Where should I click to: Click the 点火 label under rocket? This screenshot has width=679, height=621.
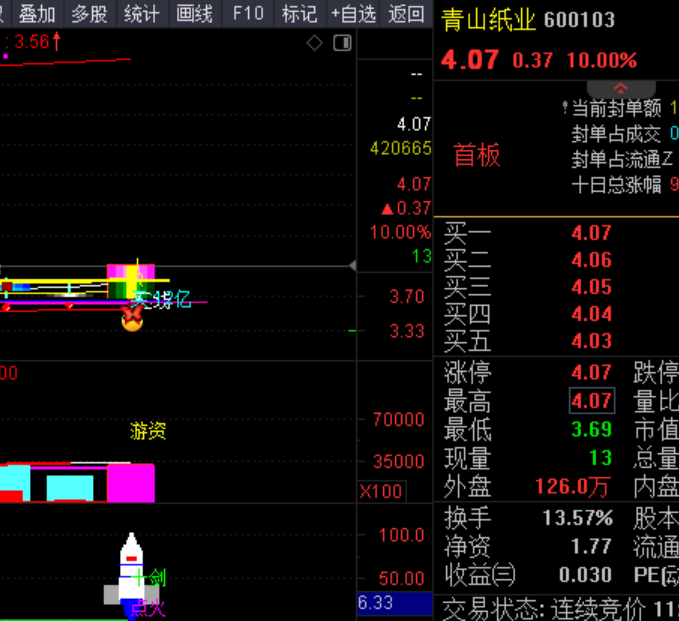click(148, 608)
